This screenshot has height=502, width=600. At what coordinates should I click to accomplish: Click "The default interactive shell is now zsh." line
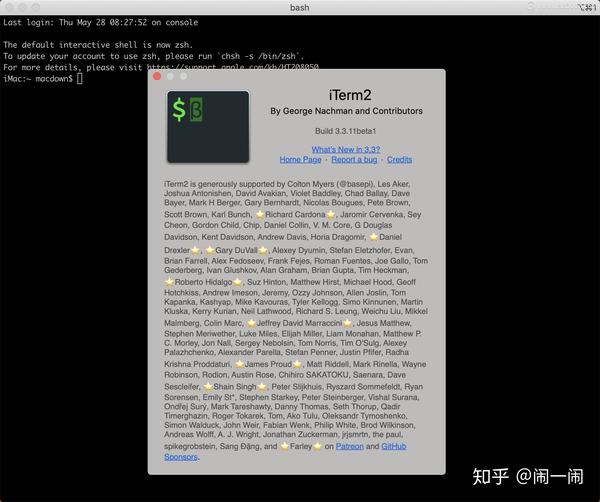point(98,45)
